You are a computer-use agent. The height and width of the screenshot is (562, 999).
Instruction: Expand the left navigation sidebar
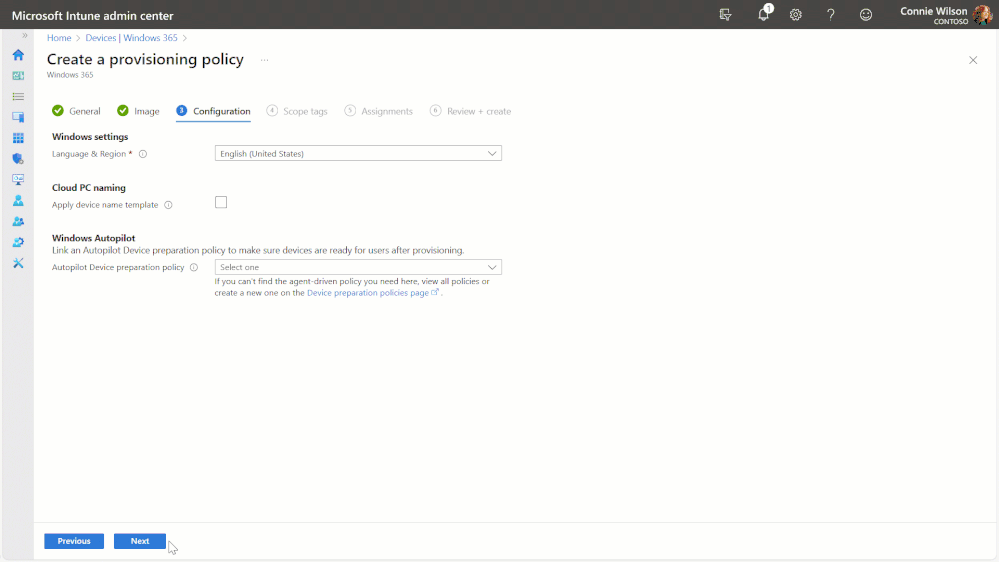25,36
